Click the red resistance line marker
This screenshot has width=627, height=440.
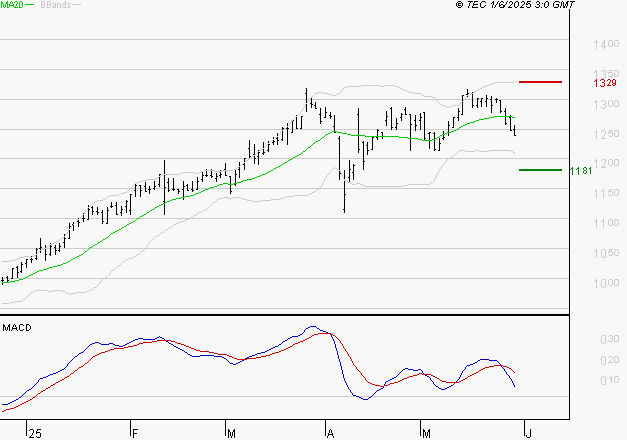(x=539, y=81)
